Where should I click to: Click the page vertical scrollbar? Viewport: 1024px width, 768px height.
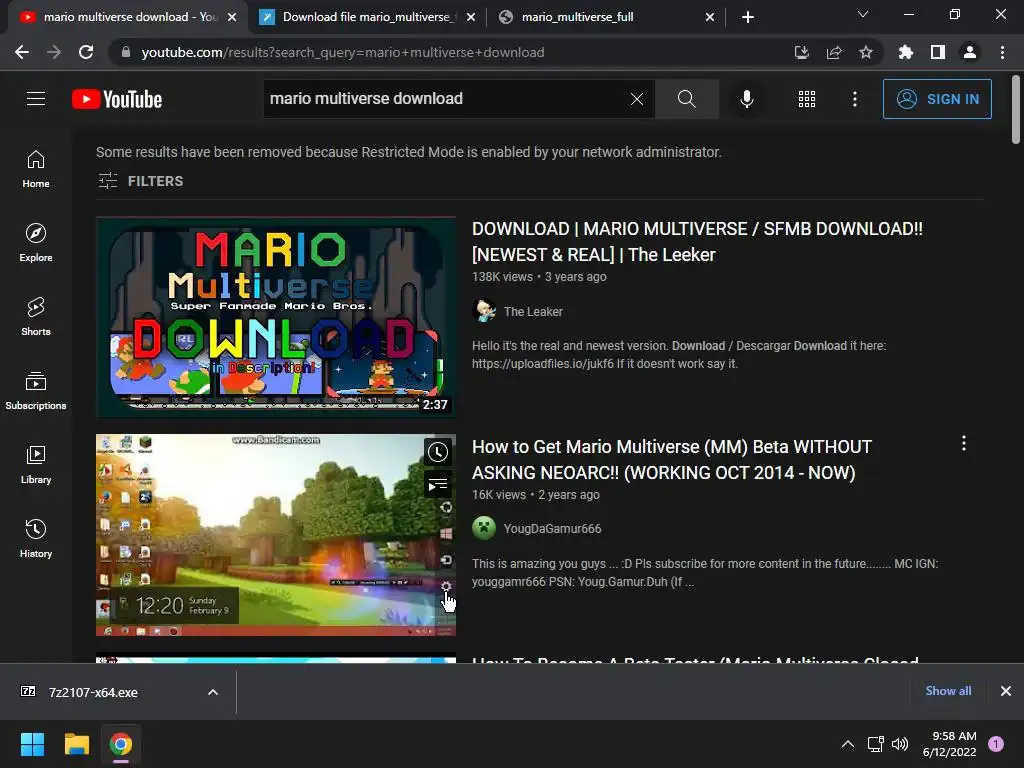[1016, 109]
